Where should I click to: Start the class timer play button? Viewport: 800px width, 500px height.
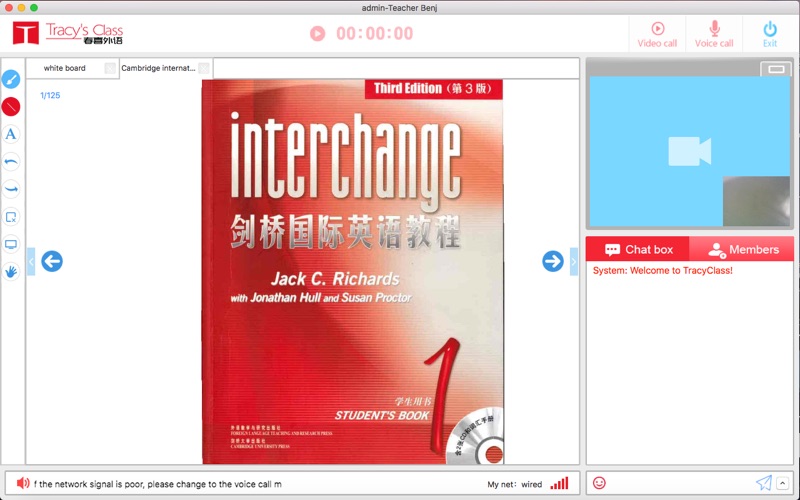[x=317, y=34]
